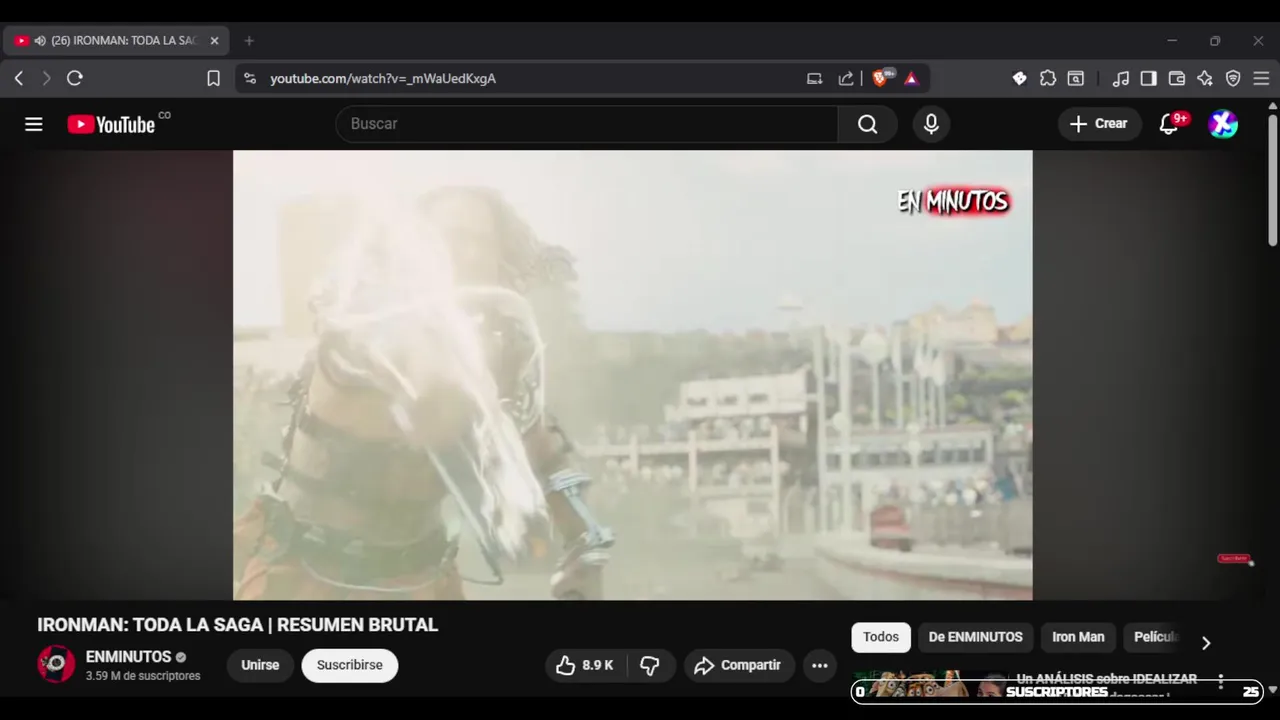
Task: Select the De ENMINUTOS filter chip
Action: point(975,637)
